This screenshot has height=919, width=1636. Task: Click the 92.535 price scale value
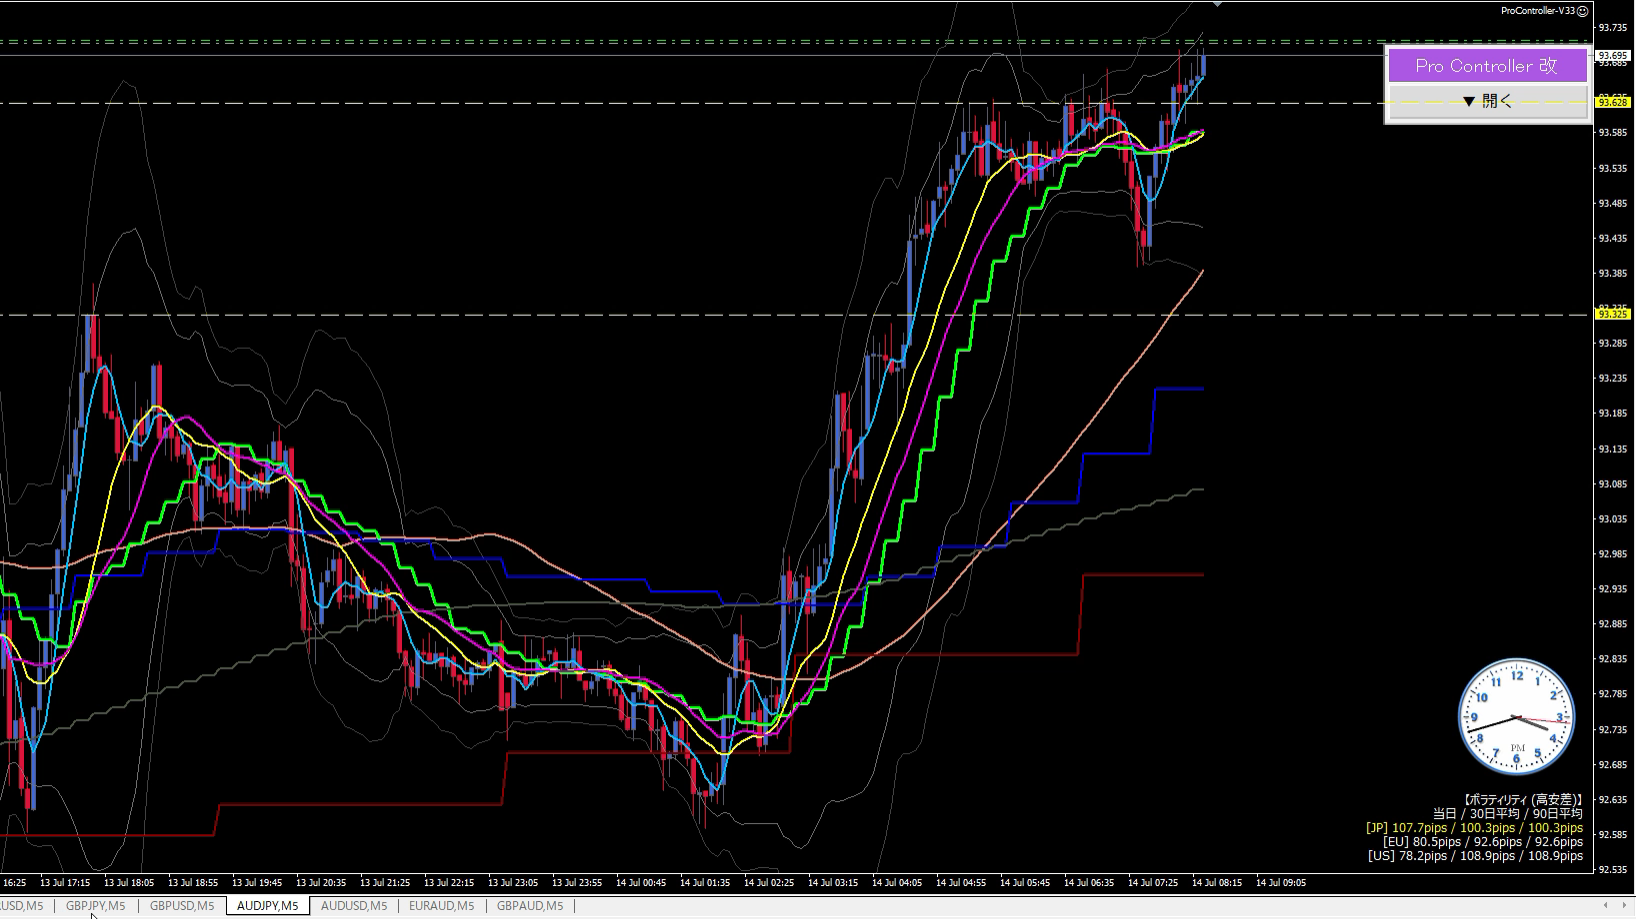coord(1612,870)
